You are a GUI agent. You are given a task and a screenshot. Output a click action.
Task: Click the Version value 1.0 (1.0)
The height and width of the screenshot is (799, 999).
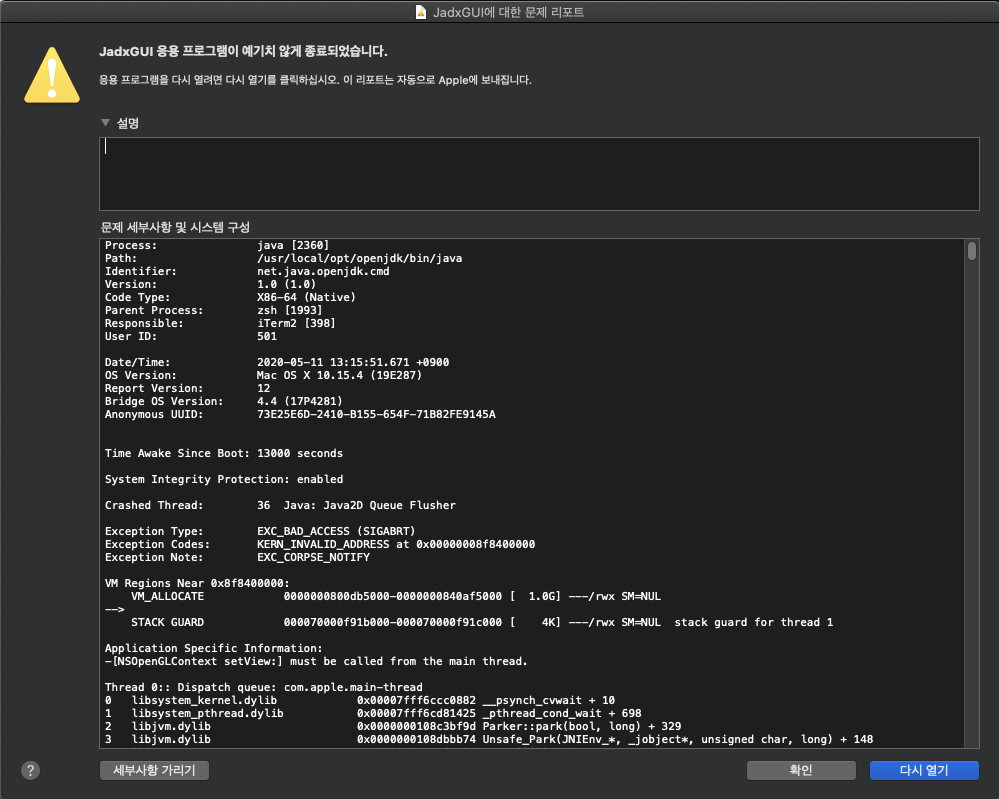coord(286,284)
